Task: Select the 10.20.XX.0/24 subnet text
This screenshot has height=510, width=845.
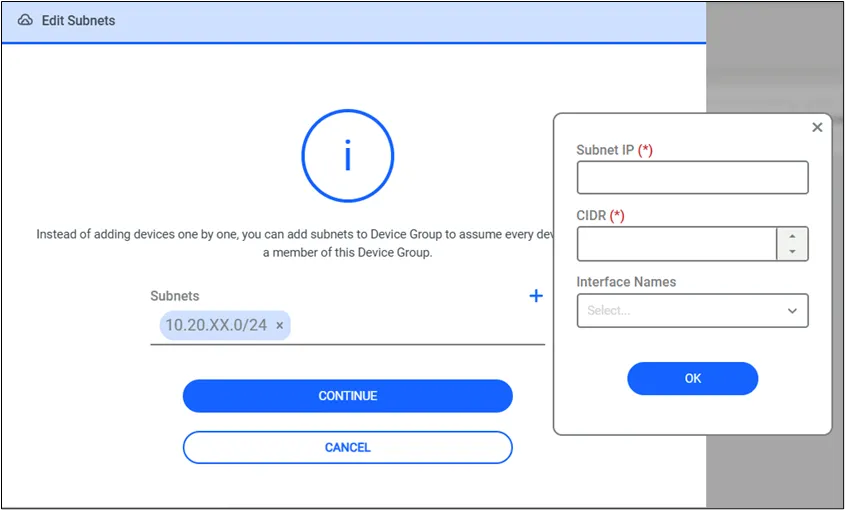Action: coord(216,325)
